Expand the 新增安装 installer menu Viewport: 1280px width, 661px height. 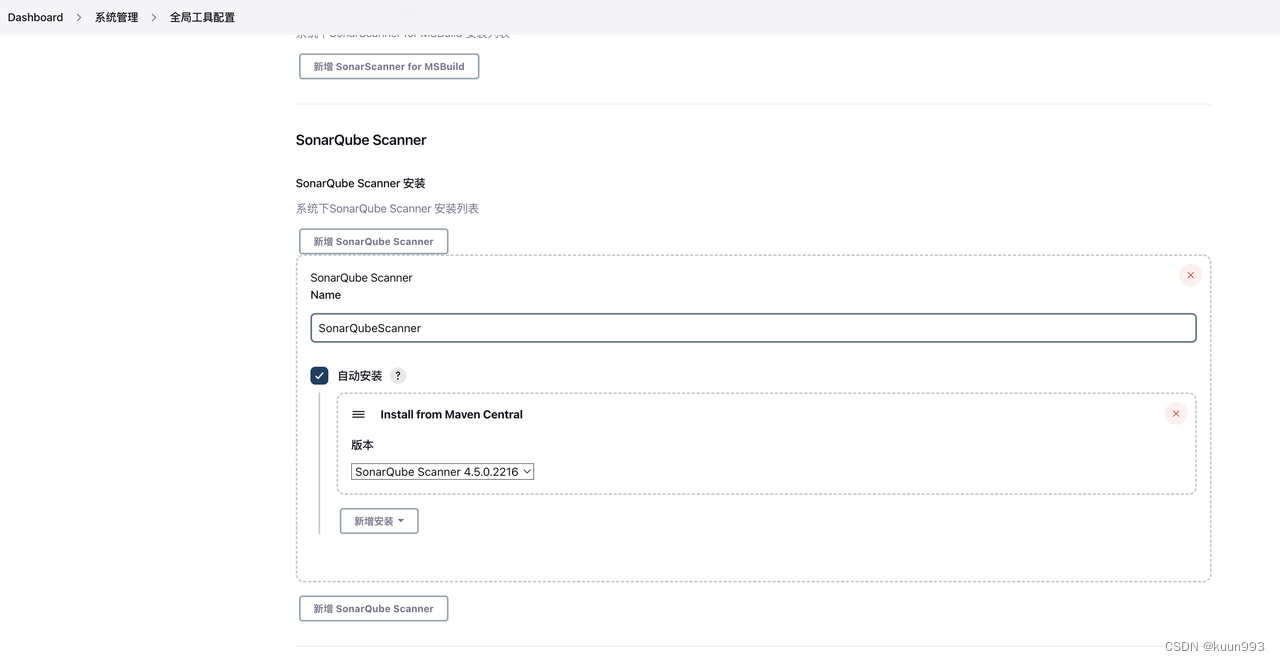[x=379, y=520]
